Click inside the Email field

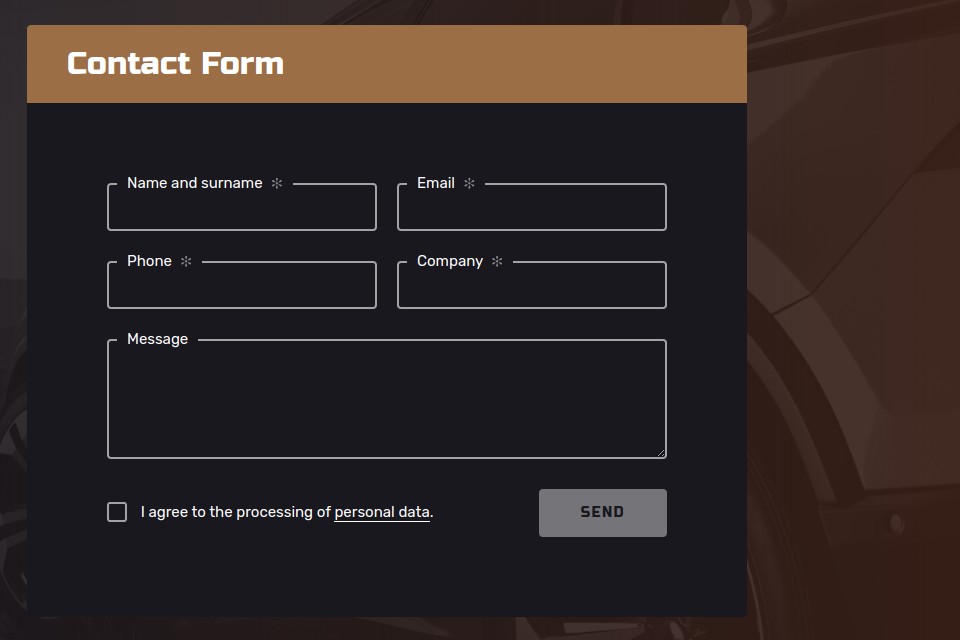532,212
